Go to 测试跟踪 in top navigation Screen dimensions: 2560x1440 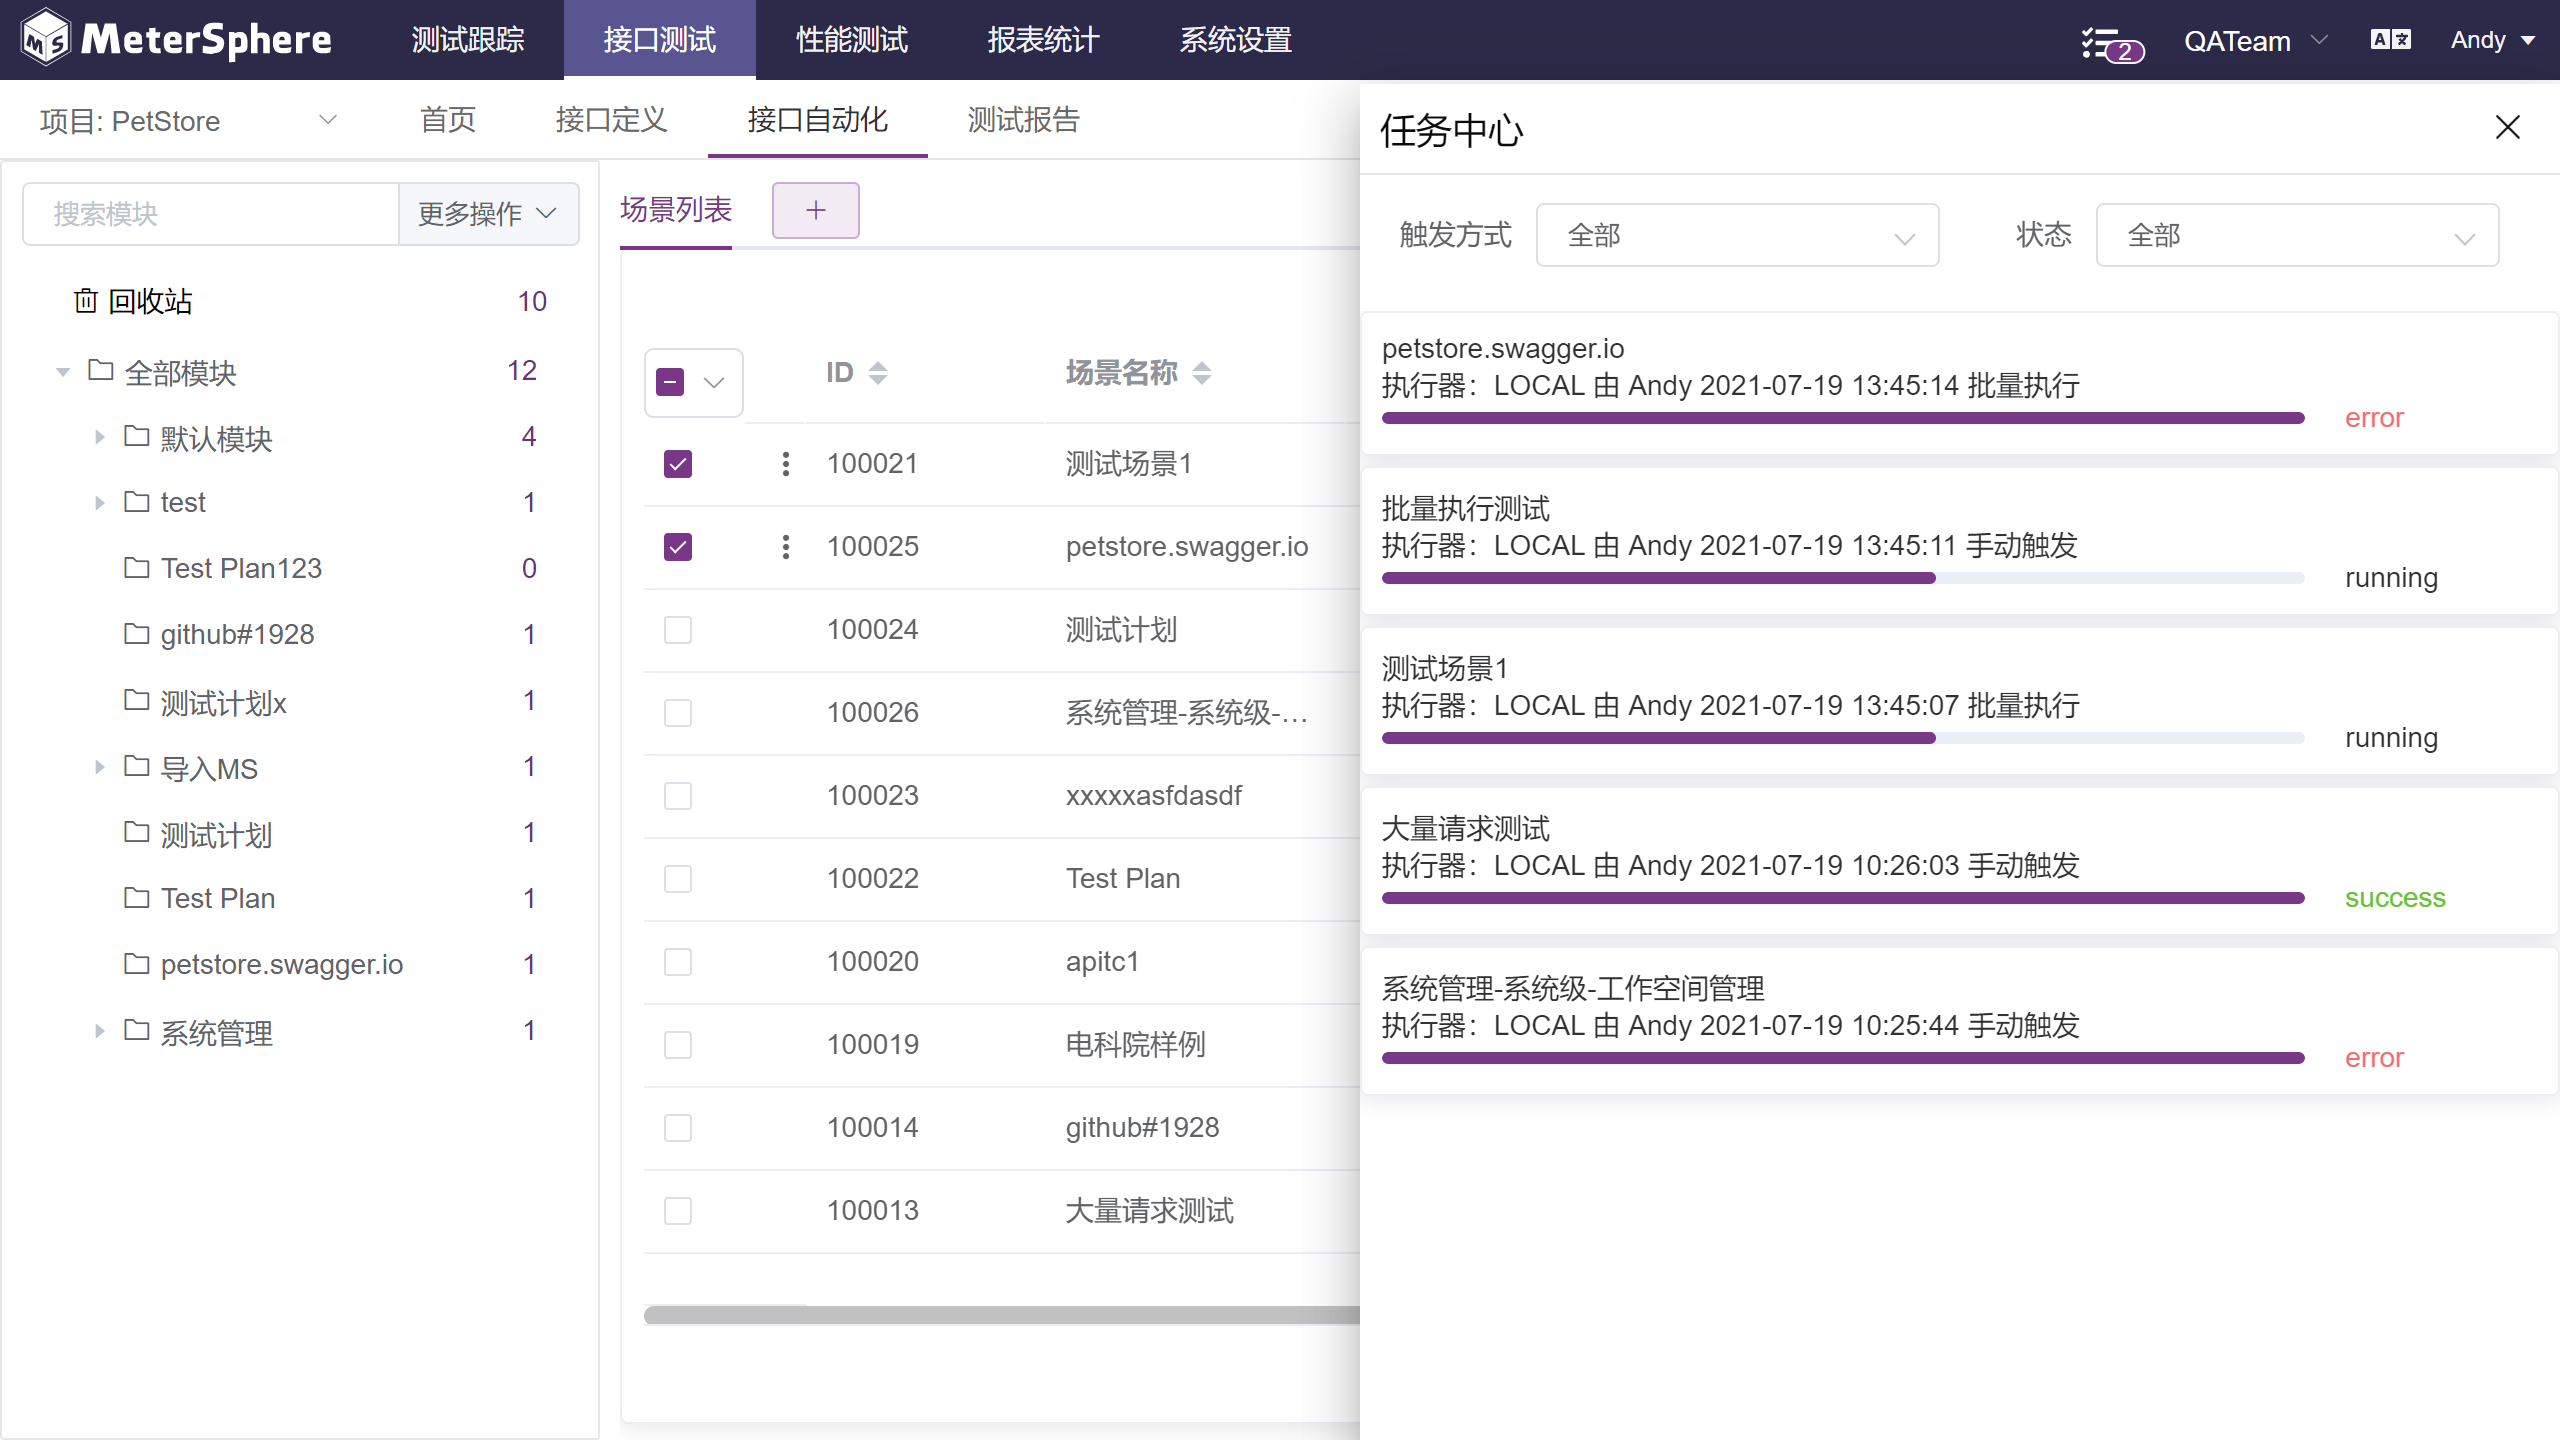(x=468, y=40)
